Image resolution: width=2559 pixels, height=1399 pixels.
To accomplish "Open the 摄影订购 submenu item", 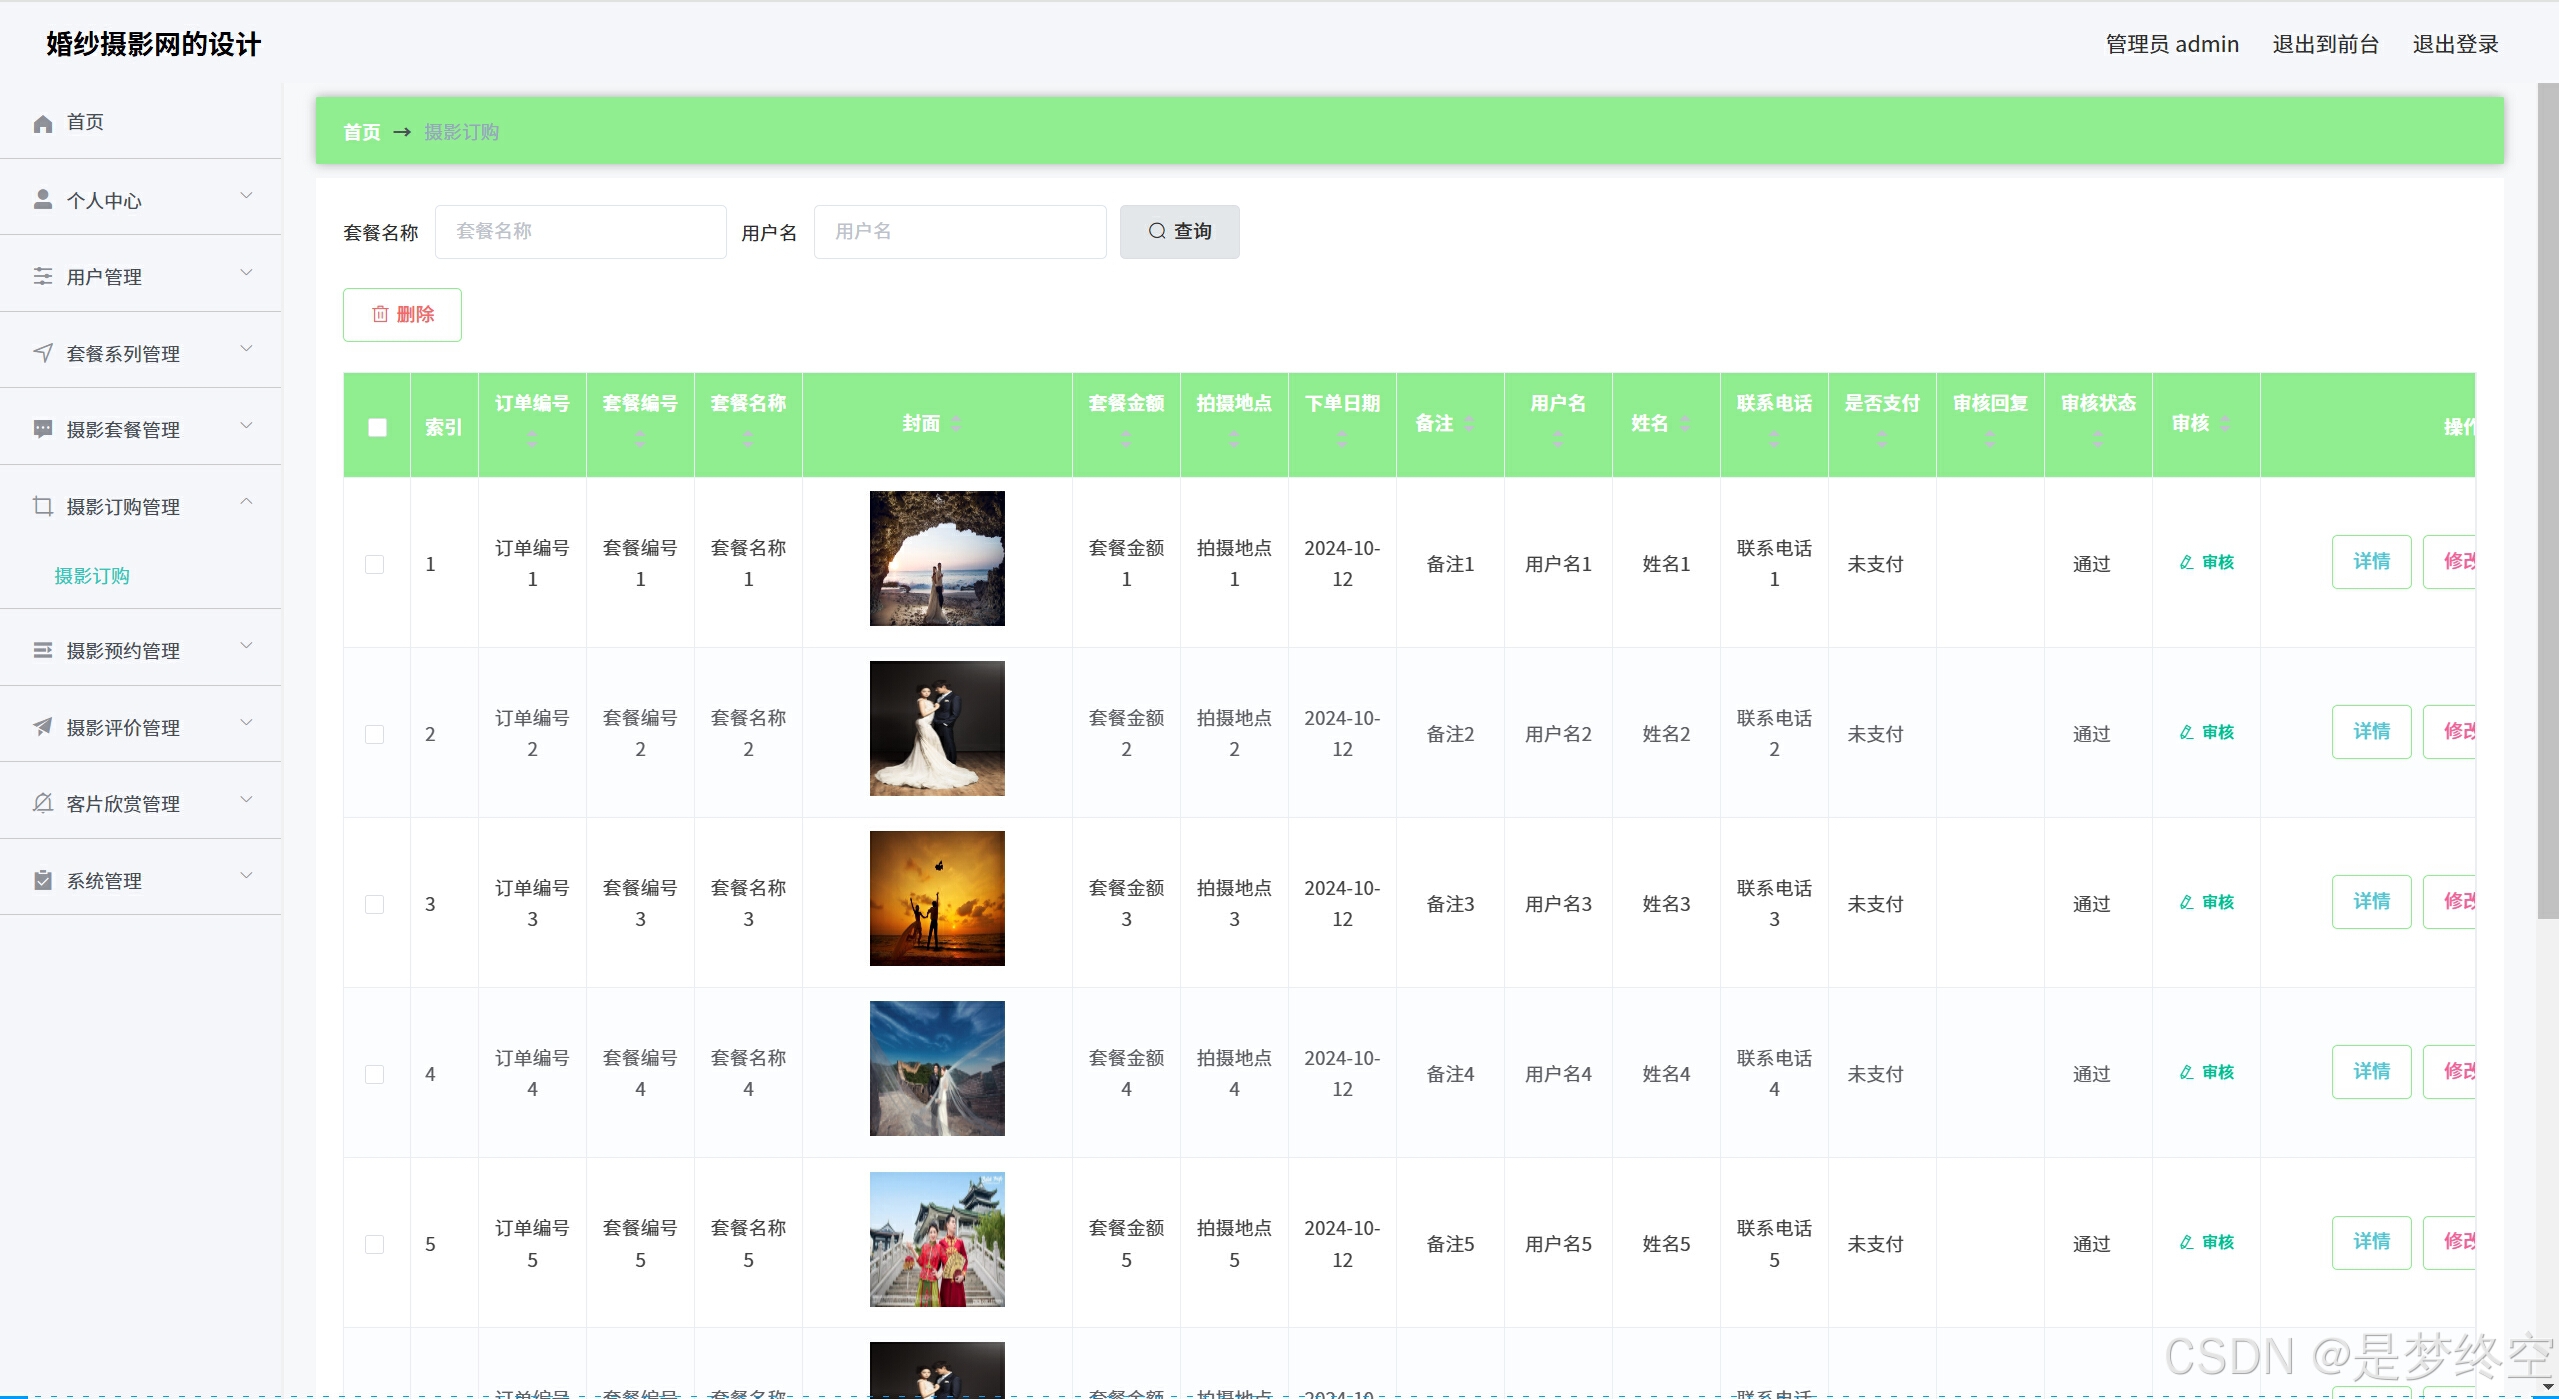I will (x=92, y=576).
